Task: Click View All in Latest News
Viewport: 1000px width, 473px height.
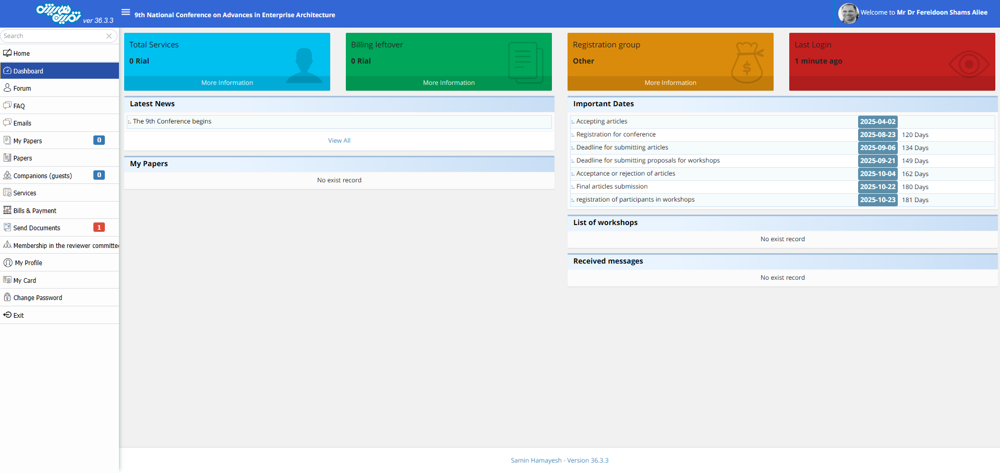Action: tap(339, 141)
